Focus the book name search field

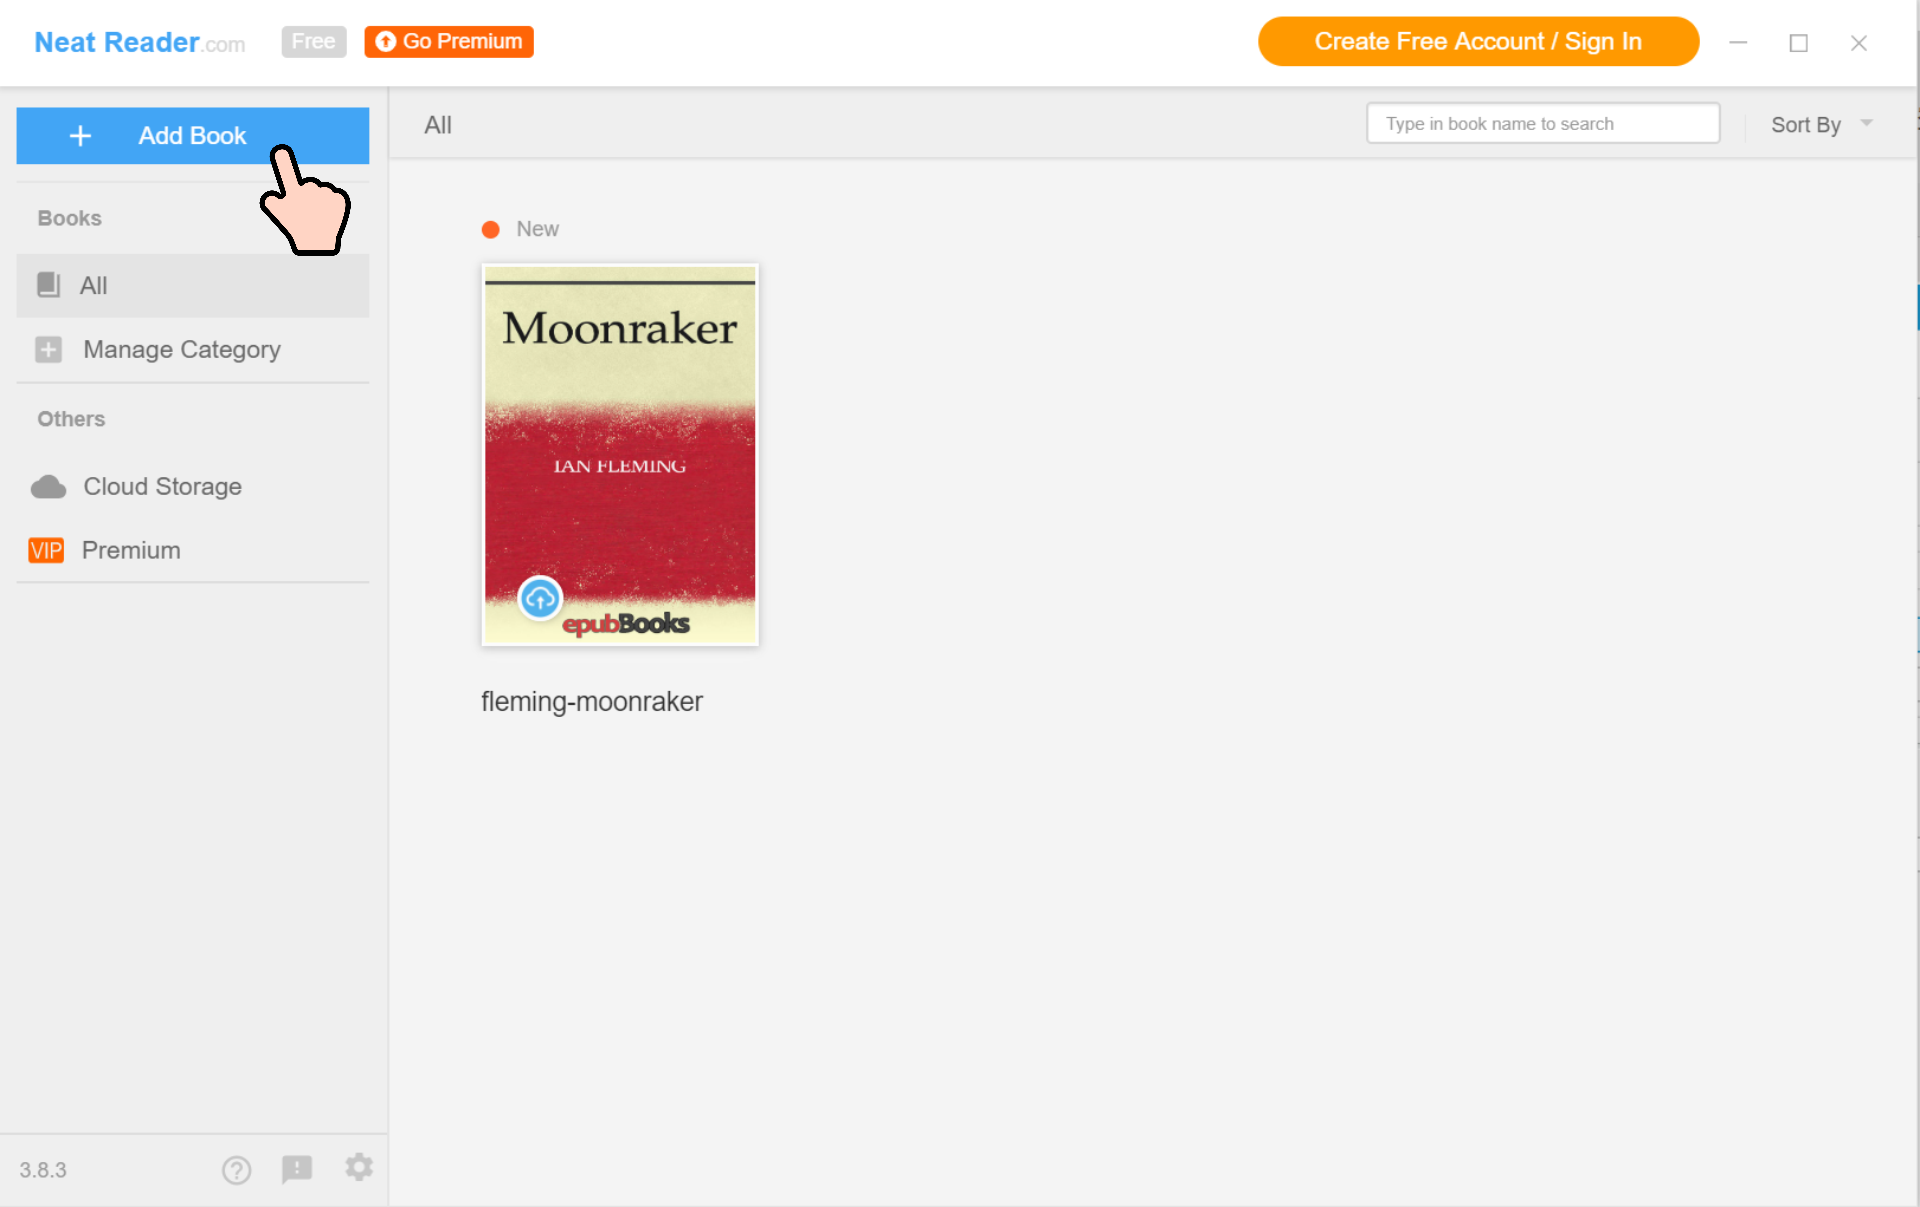[1542, 124]
